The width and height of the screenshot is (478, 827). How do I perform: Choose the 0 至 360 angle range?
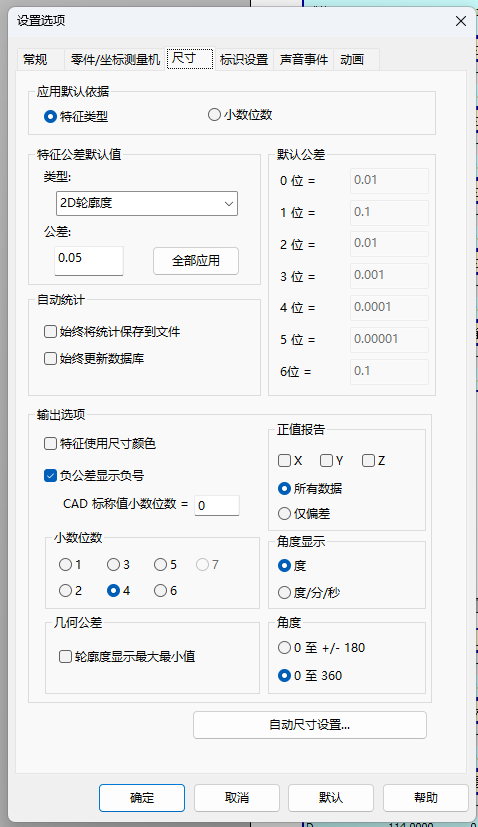[310, 676]
